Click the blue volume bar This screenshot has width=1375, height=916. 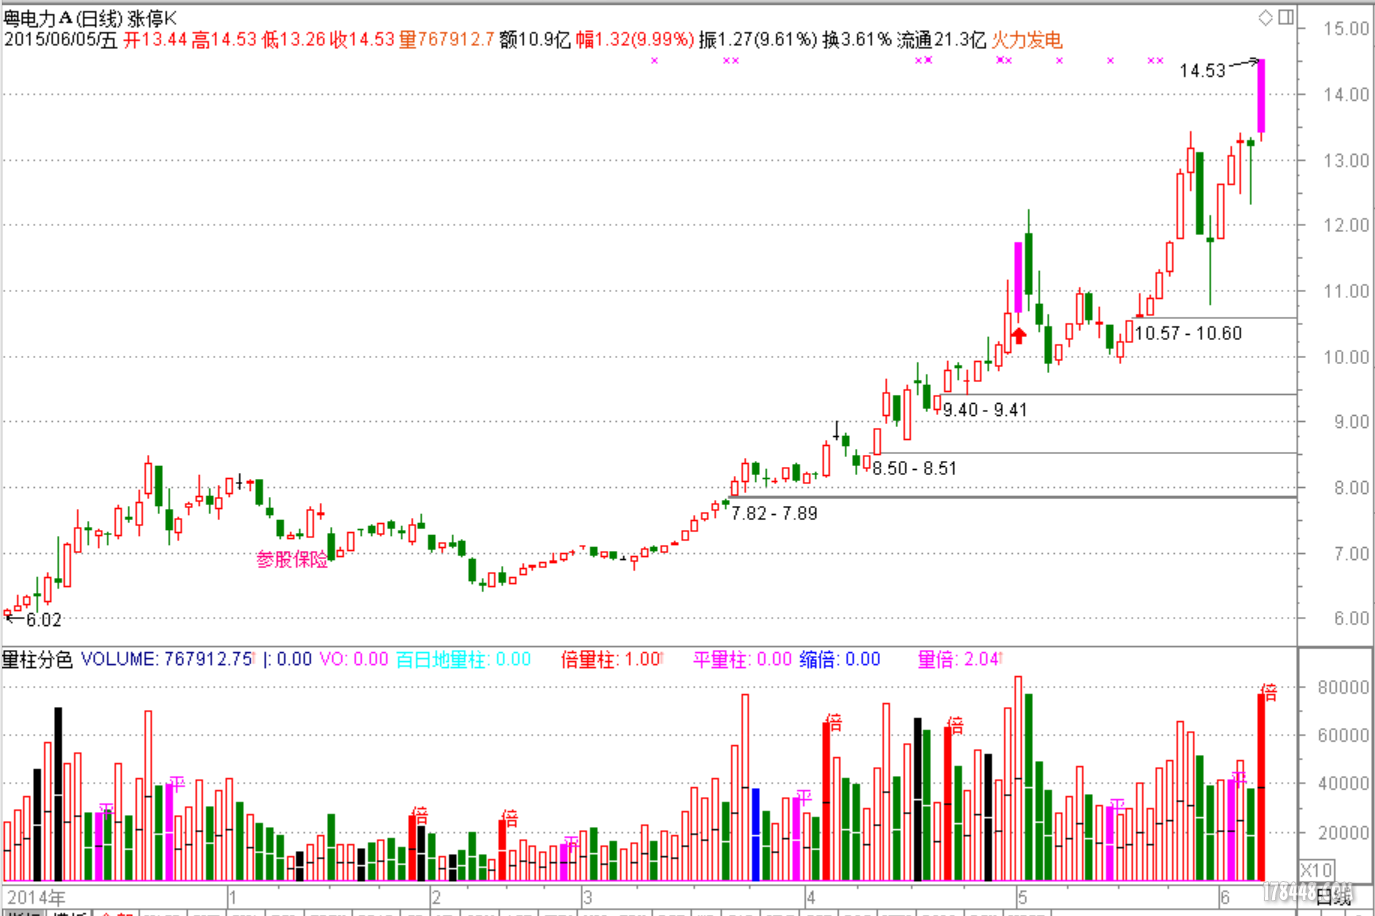click(755, 834)
